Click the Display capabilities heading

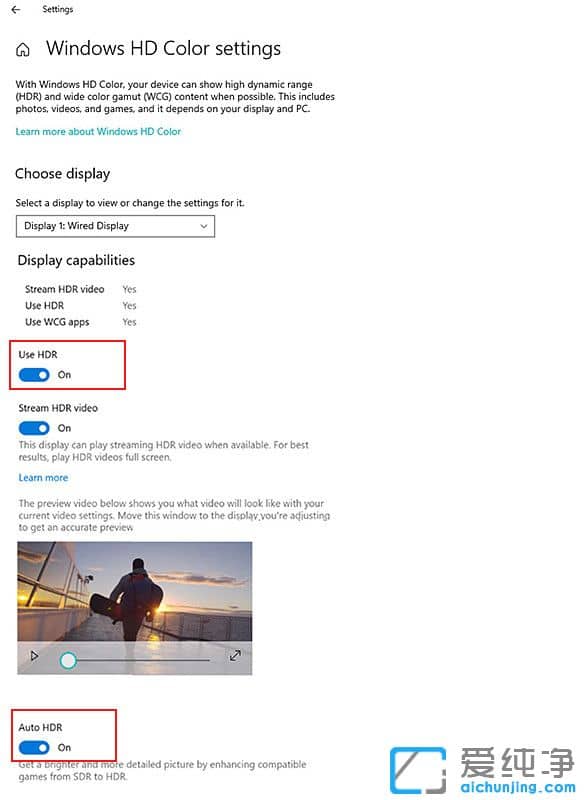pyautogui.click(x=76, y=260)
